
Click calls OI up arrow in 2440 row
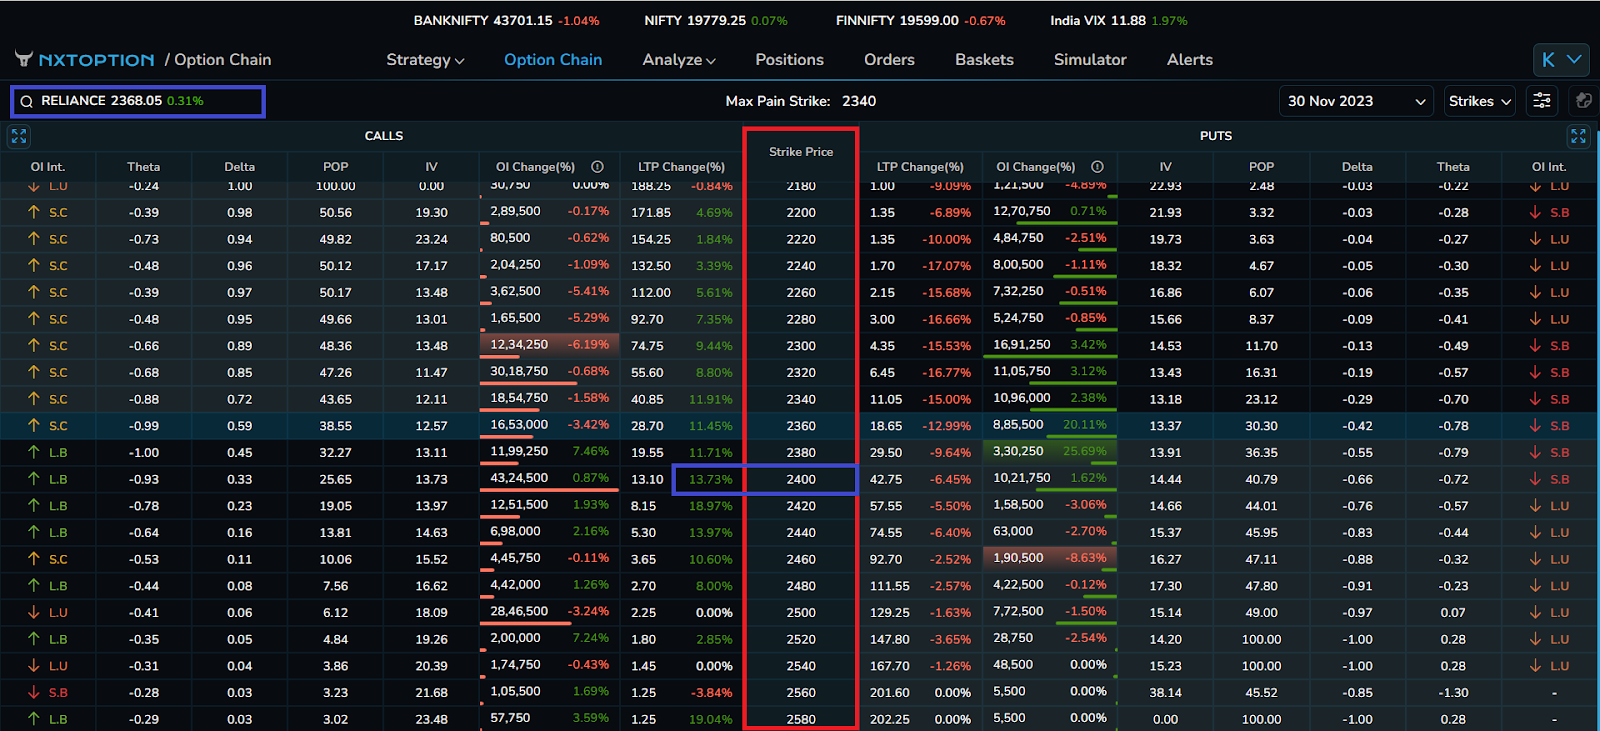point(34,532)
